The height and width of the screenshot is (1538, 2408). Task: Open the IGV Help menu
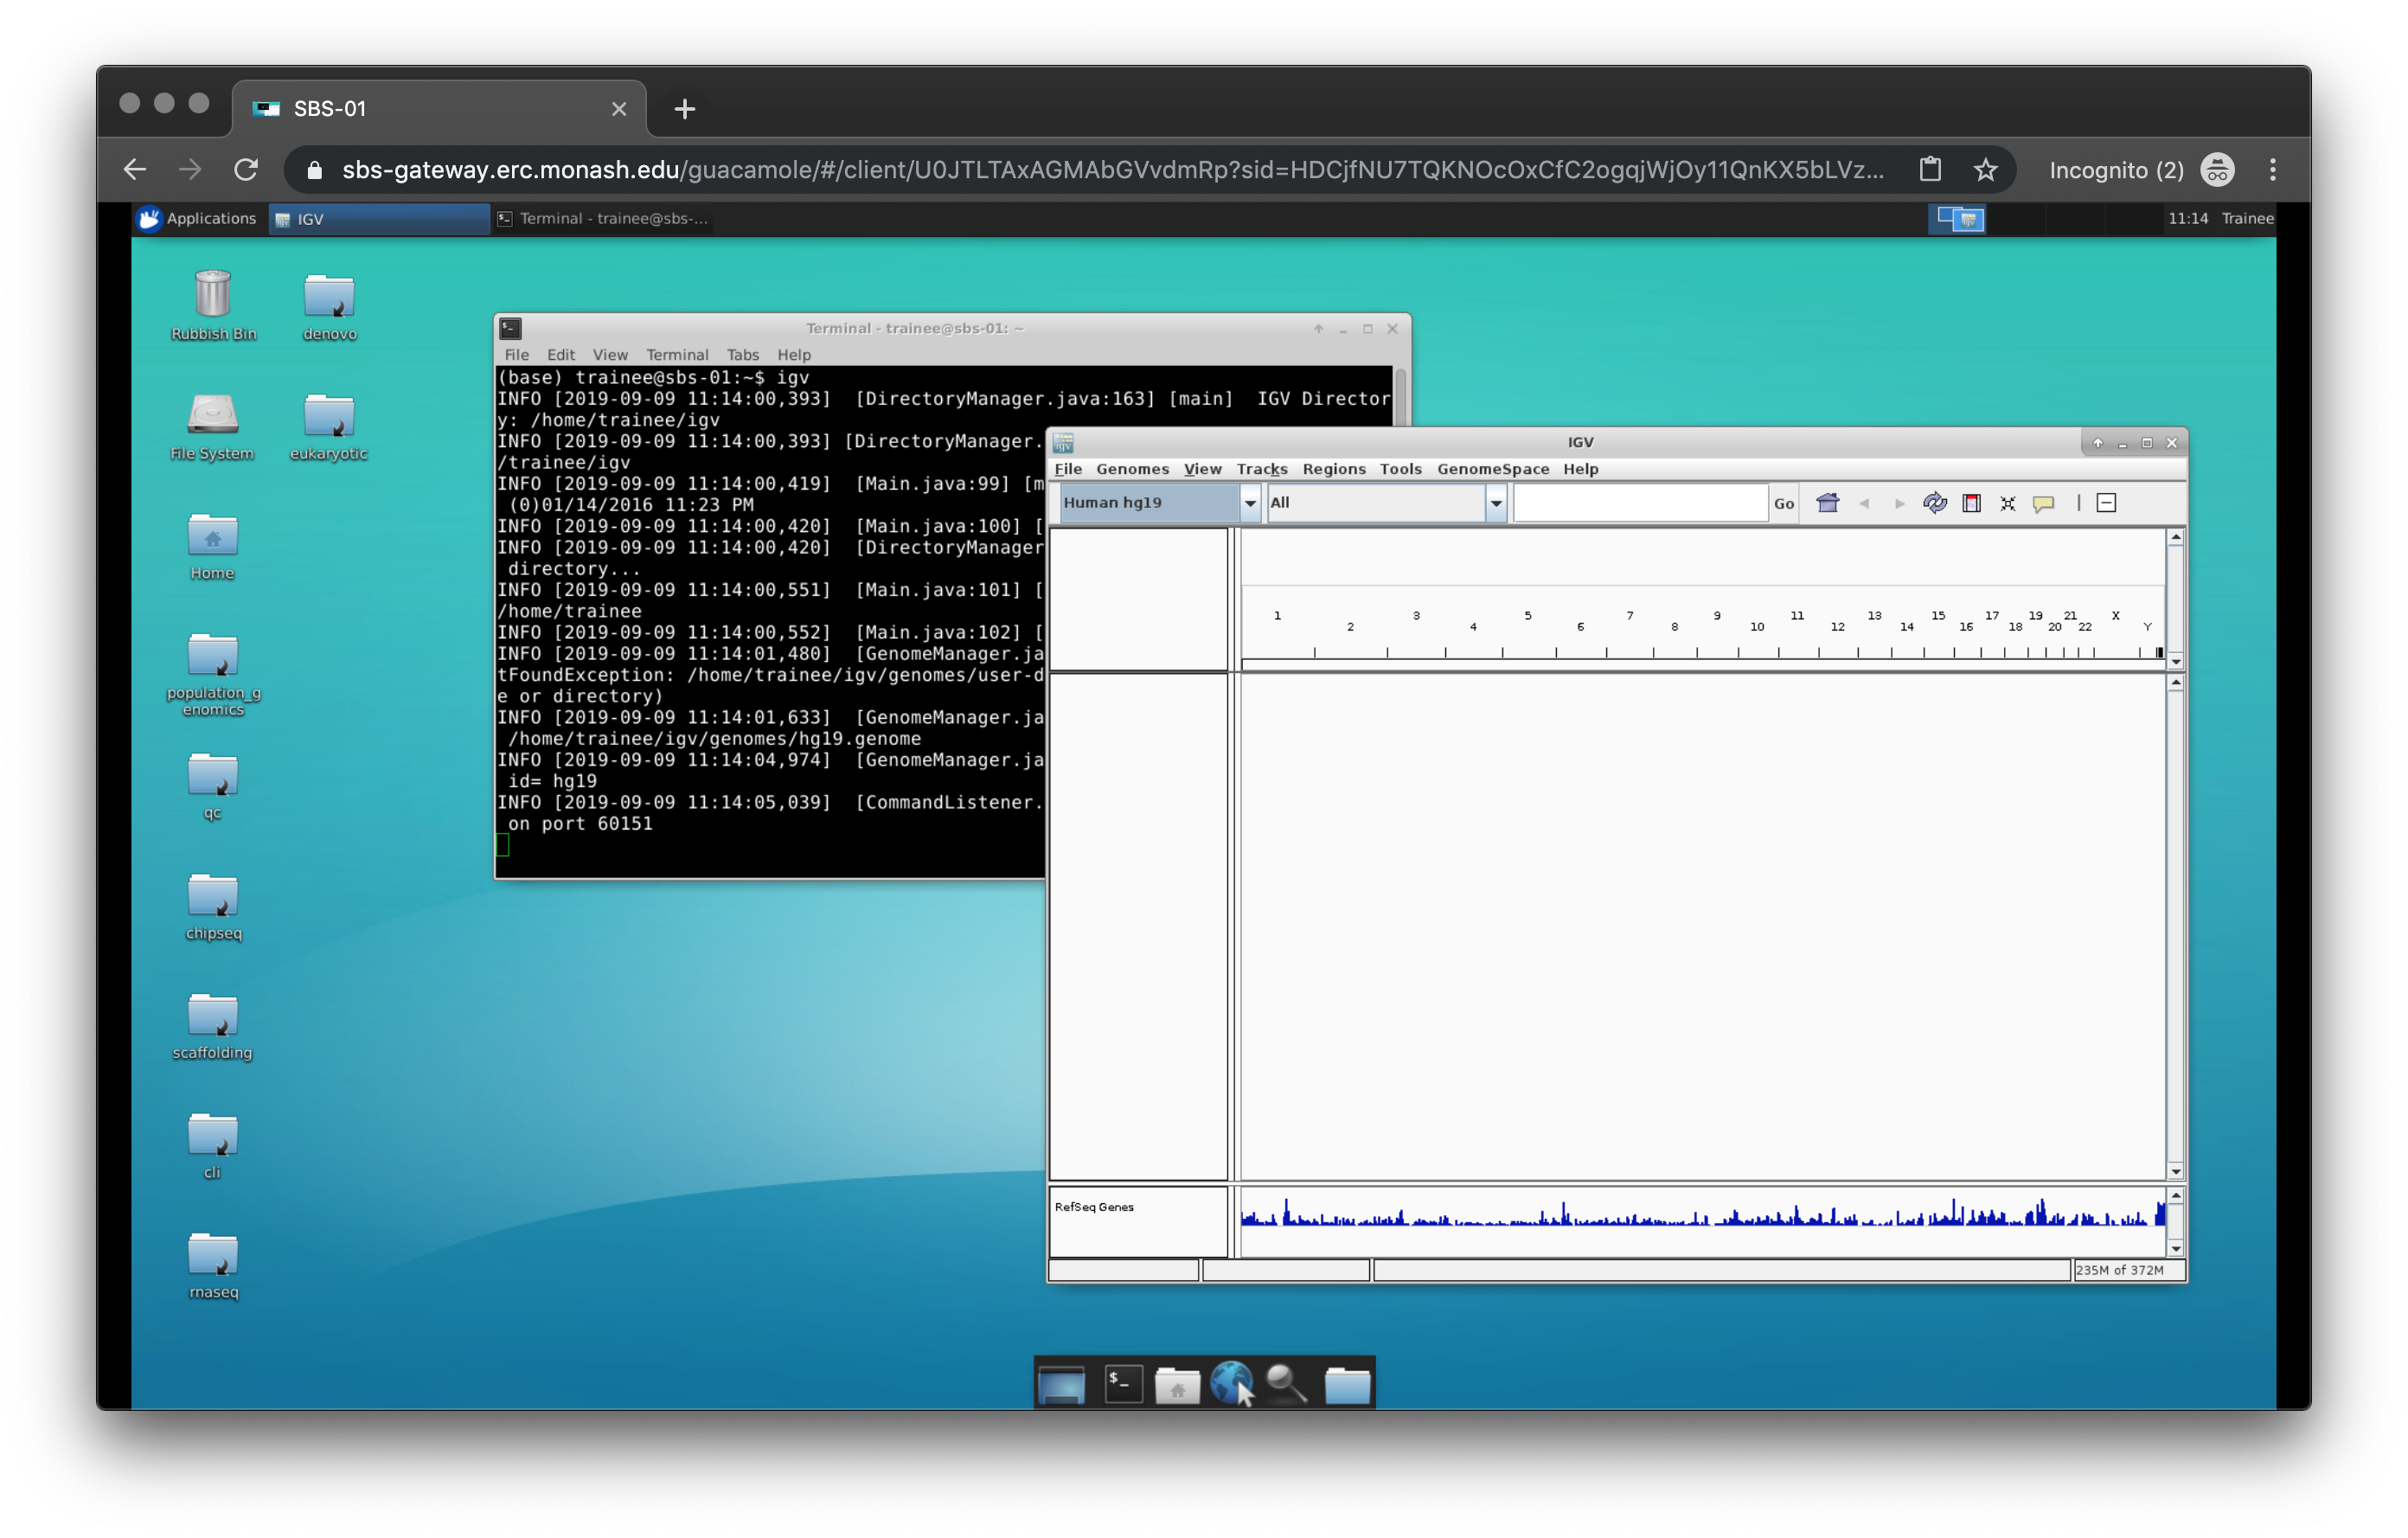coord(1581,469)
